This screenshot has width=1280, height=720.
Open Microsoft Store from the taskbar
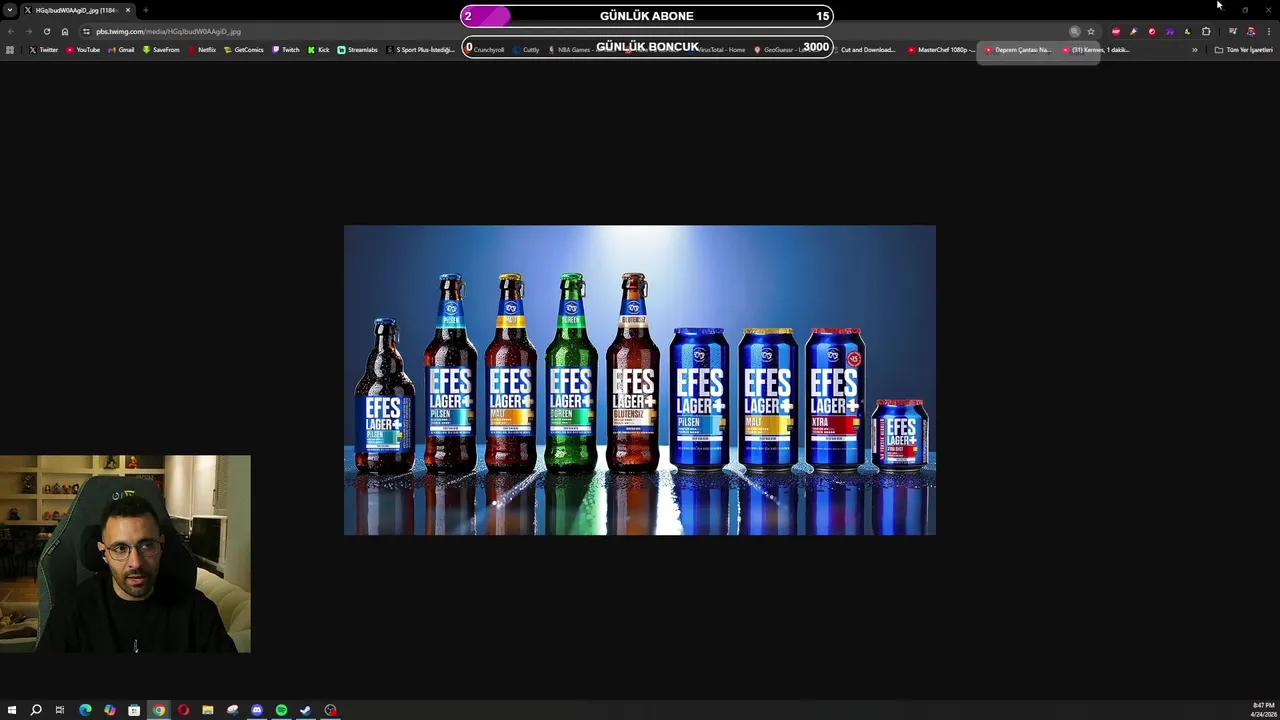pyautogui.click(x=134, y=710)
